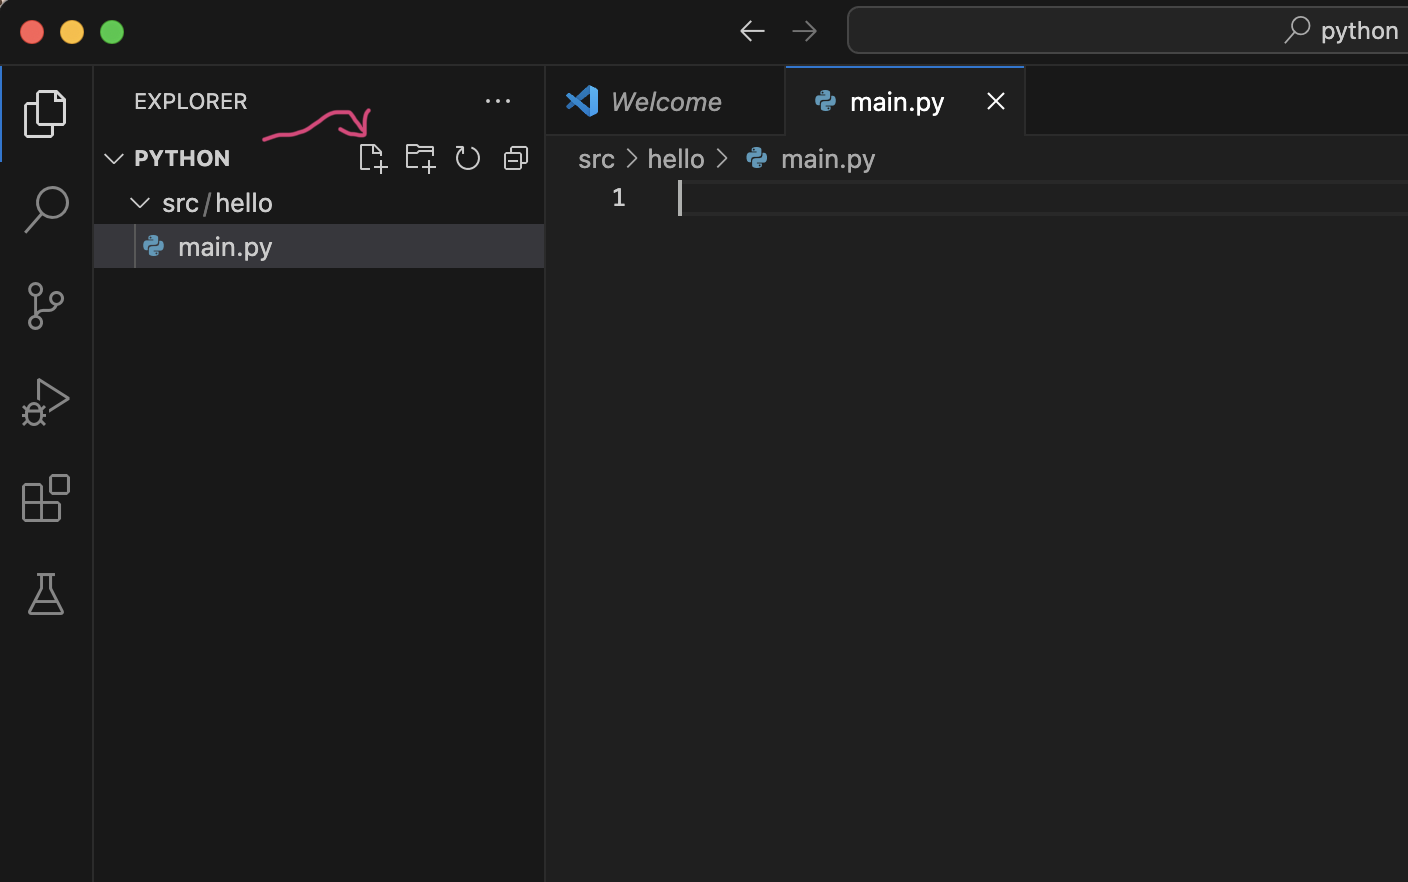
Task: Open the Testing flask view
Action: pos(46,594)
